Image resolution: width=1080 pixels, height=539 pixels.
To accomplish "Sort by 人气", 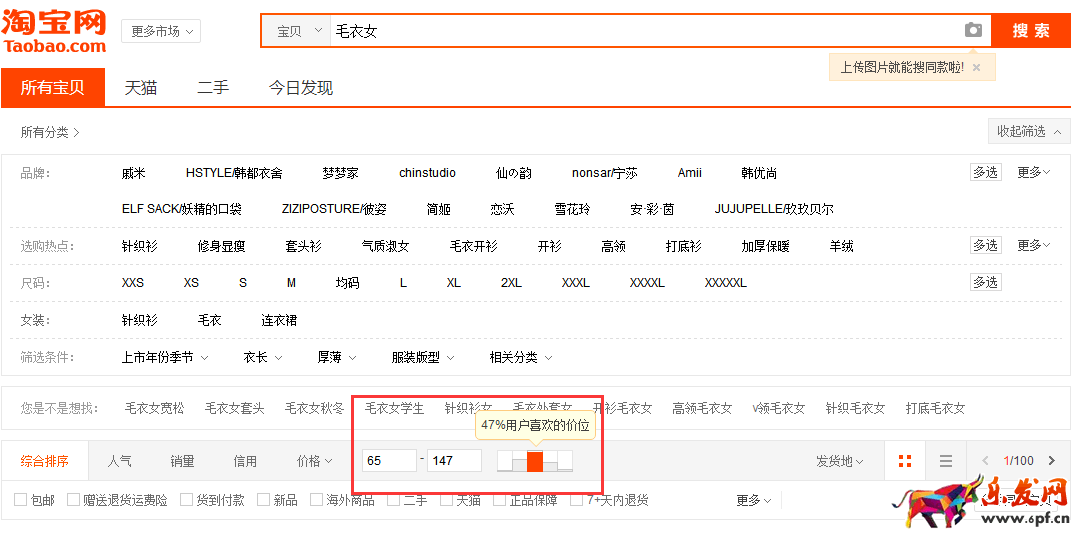I will (x=119, y=461).
